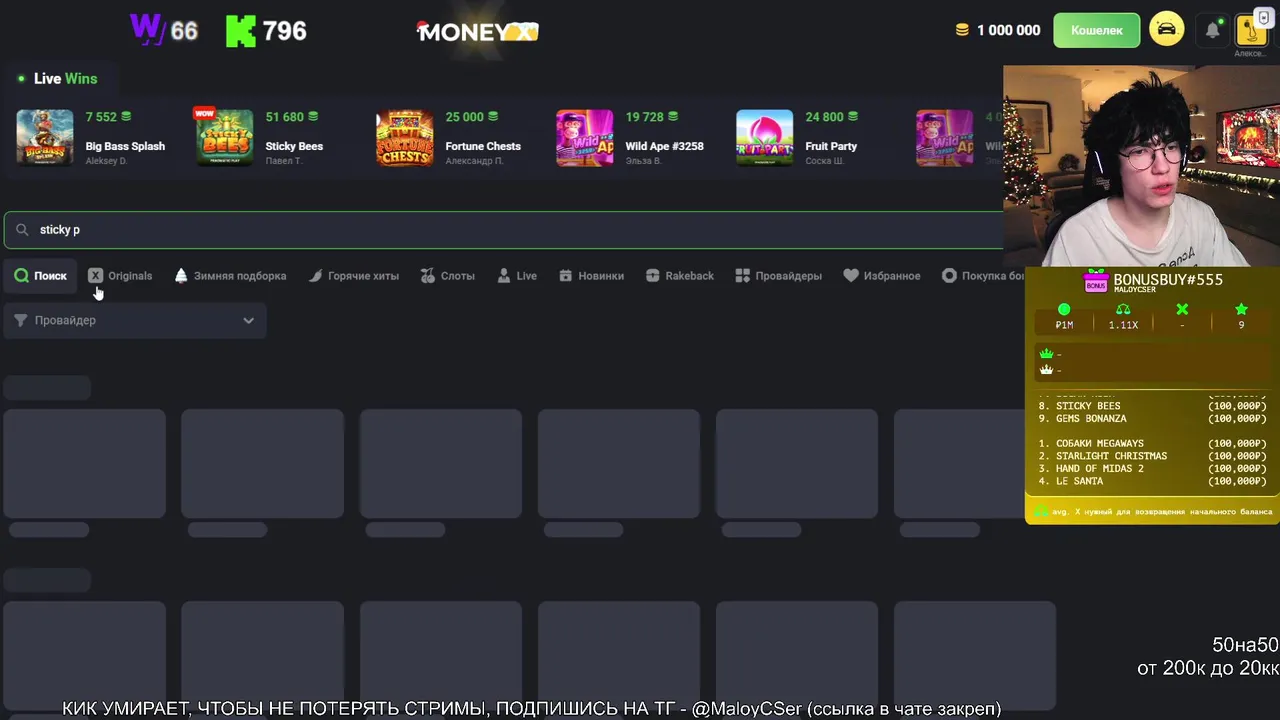
Task: Open the Новинки tab
Action: click(591, 275)
